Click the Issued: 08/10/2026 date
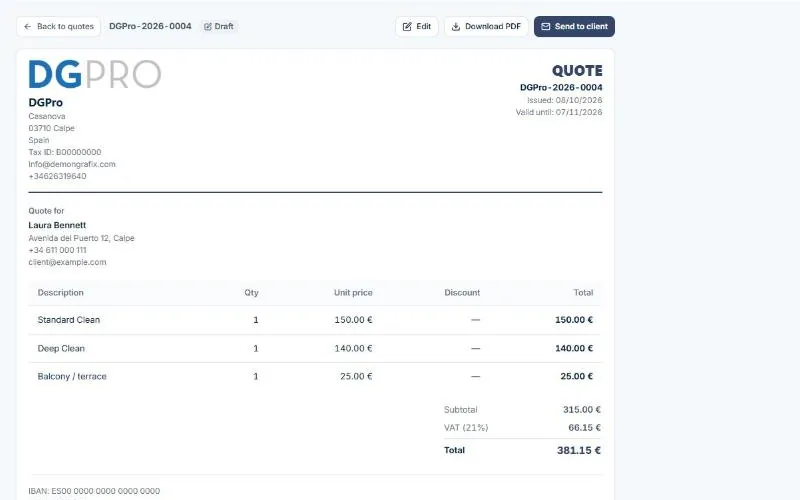 [564, 100]
